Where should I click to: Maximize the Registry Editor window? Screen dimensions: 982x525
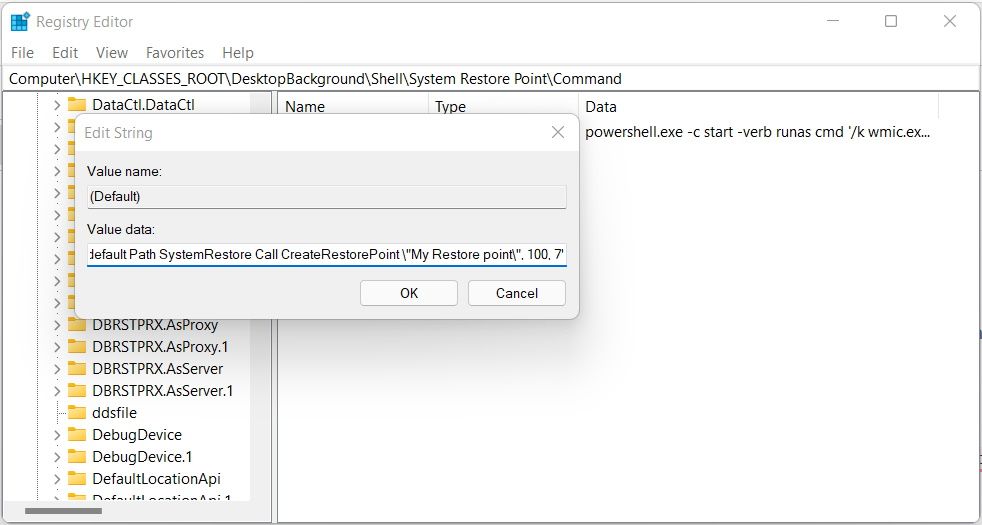coord(891,21)
